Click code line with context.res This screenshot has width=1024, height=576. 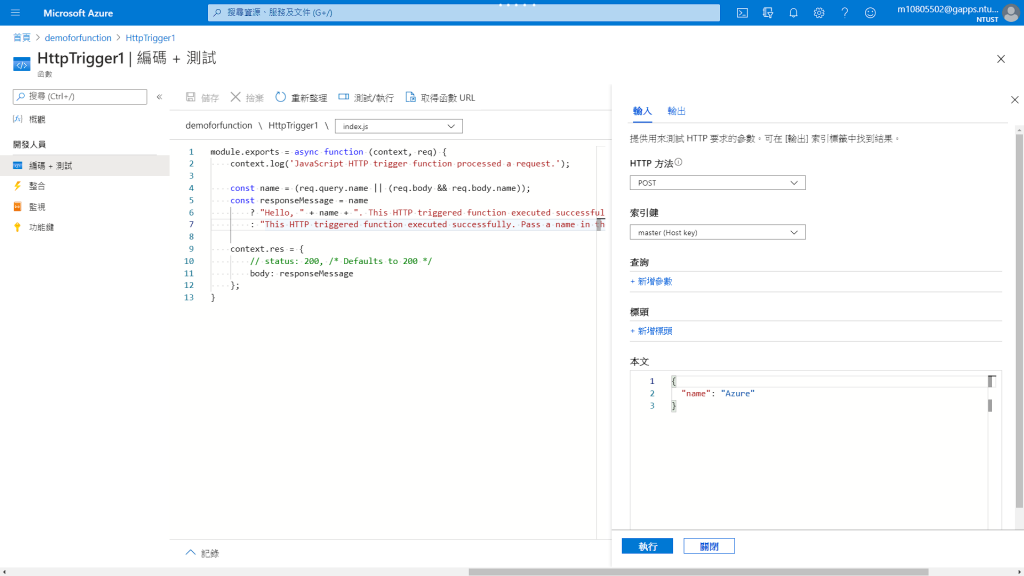(266, 249)
